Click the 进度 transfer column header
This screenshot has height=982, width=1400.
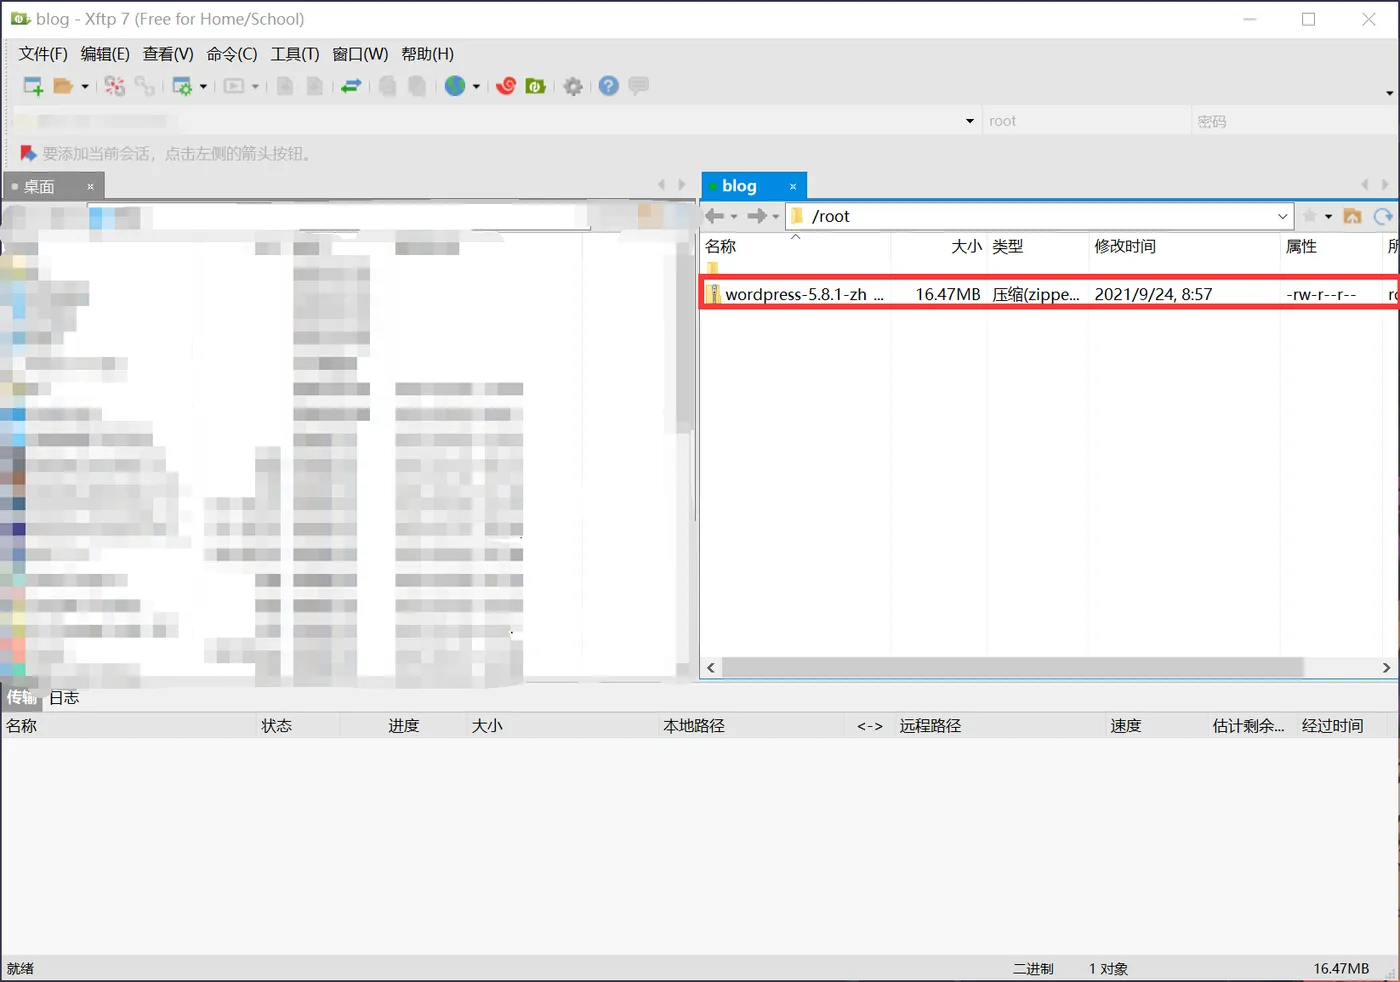(x=404, y=726)
